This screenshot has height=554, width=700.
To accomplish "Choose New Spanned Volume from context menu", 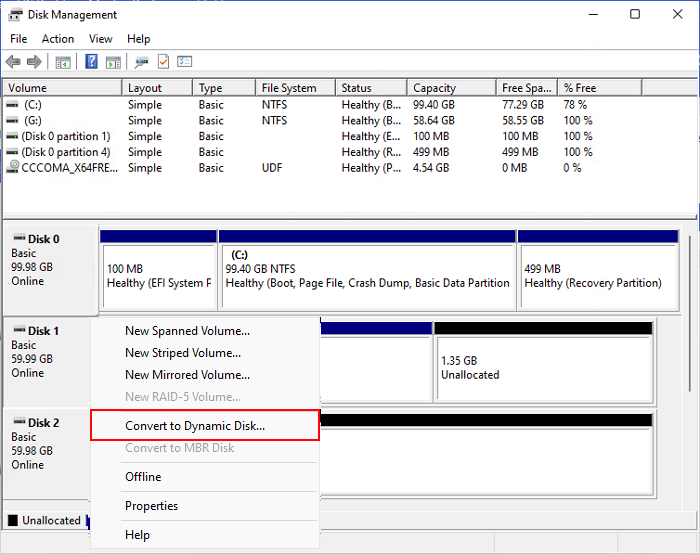I will (187, 331).
